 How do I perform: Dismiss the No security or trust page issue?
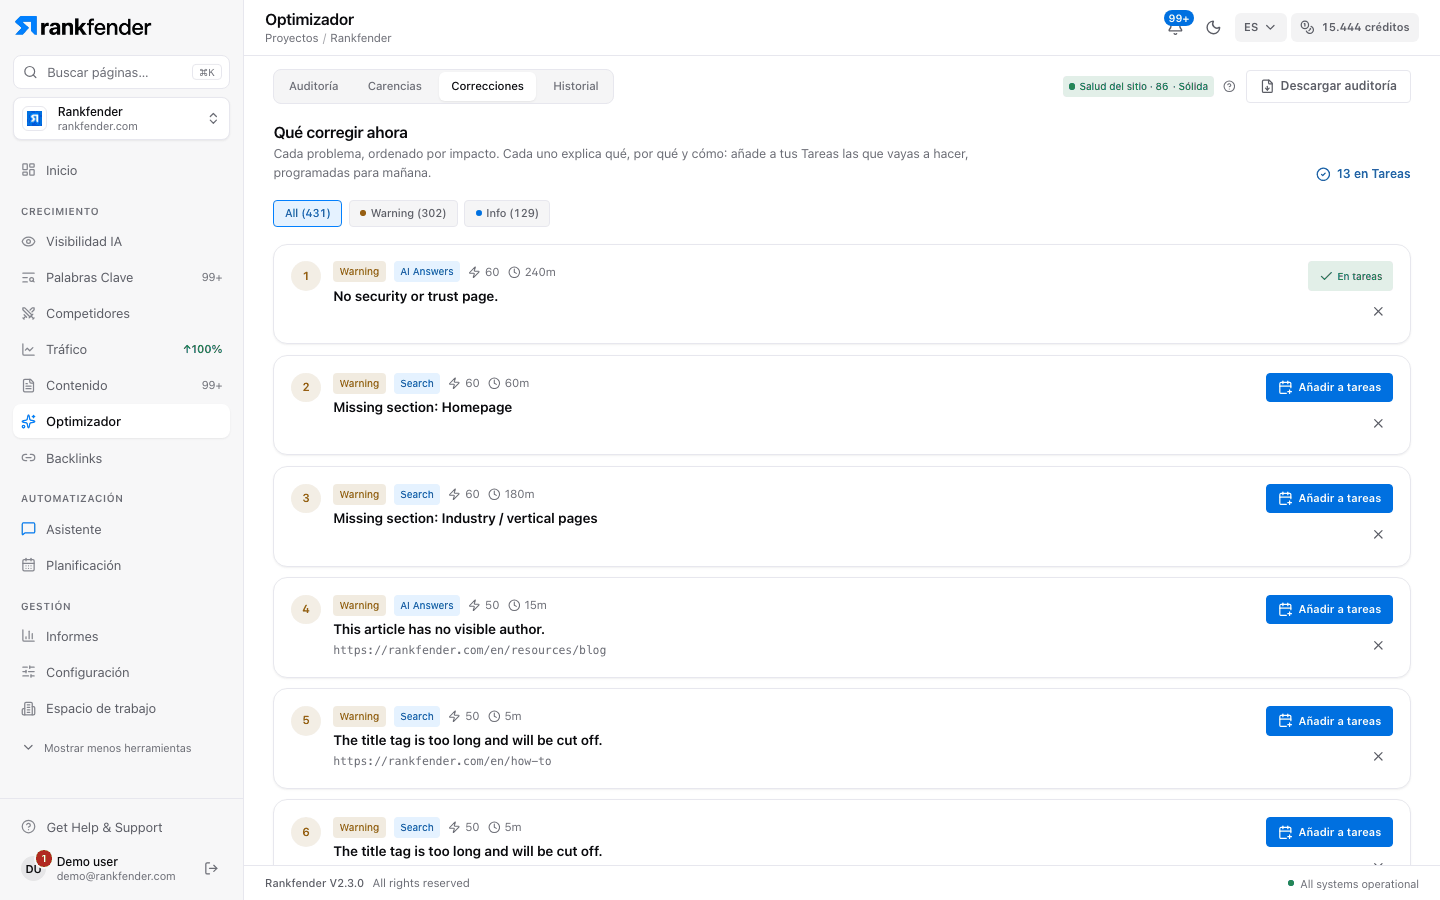pos(1378,312)
